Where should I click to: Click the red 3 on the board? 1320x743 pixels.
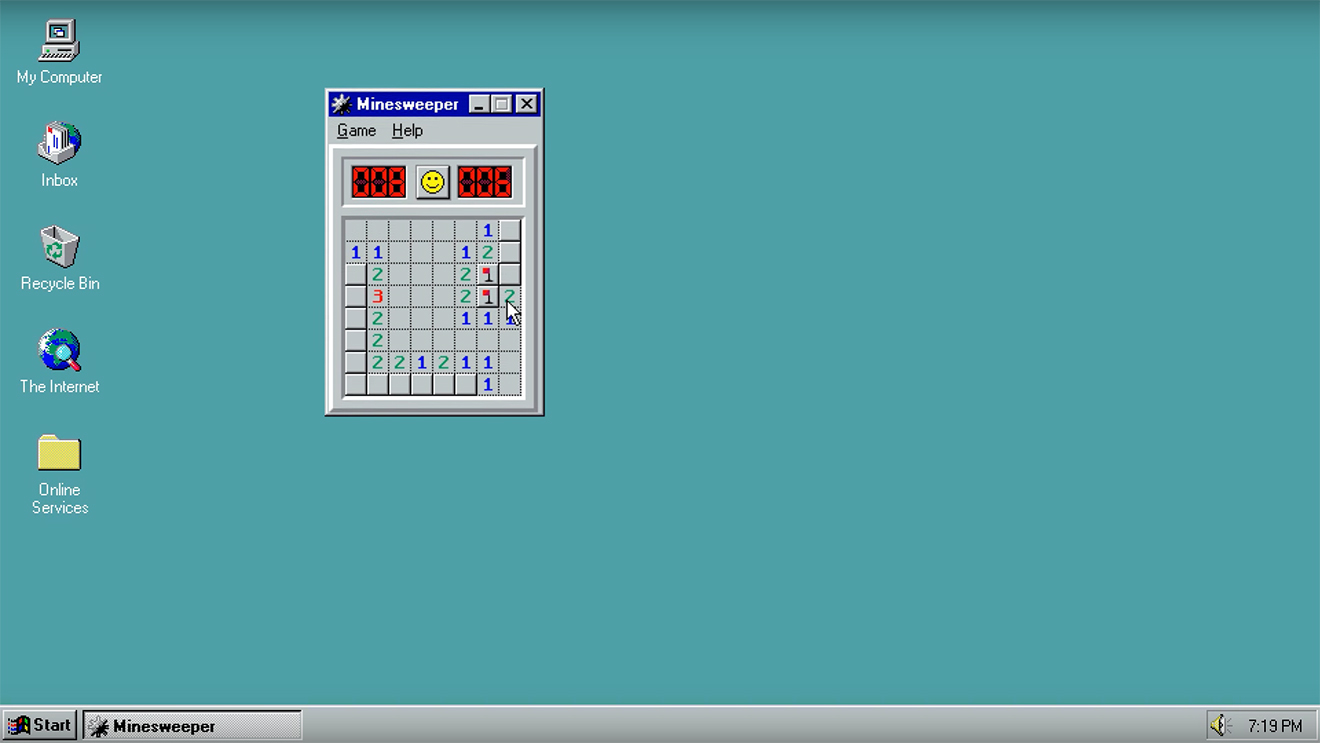click(377, 296)
